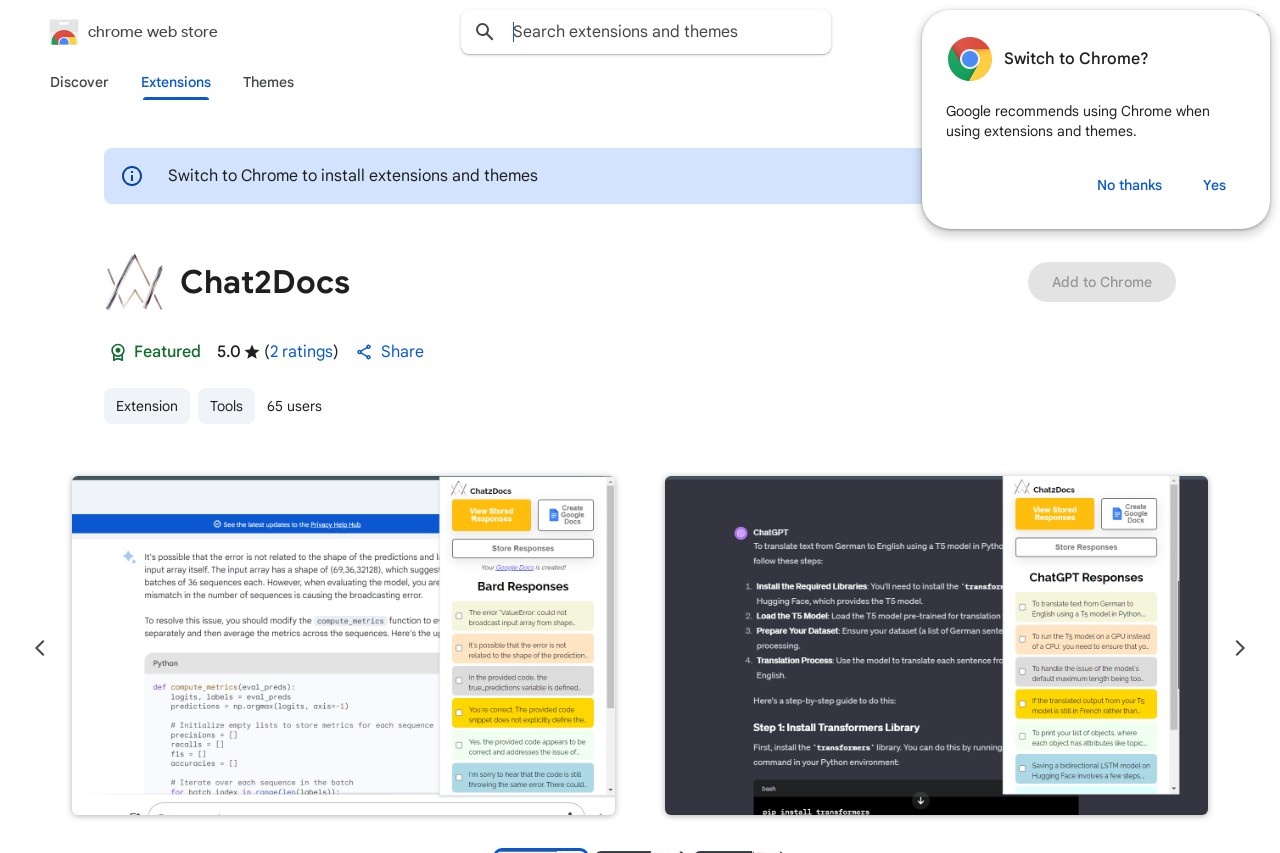Open the Discover tab

79,82
